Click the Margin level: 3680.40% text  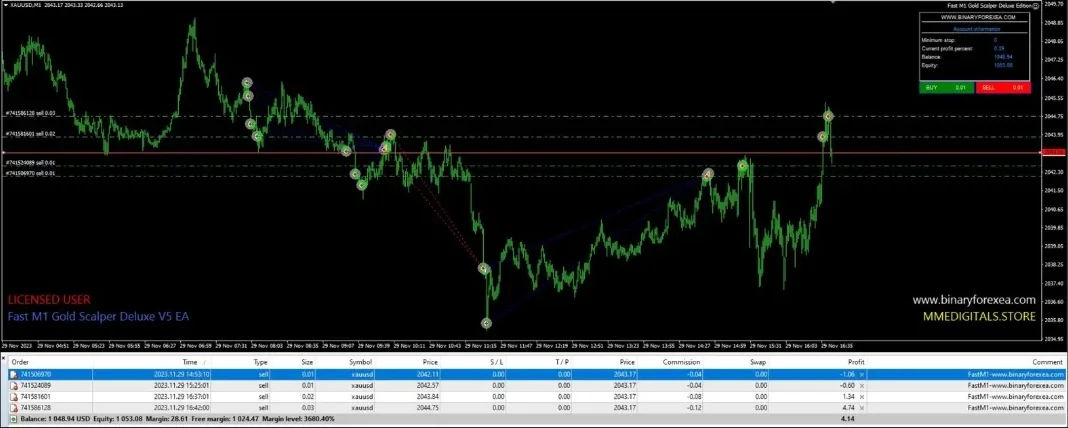(300, 418)
